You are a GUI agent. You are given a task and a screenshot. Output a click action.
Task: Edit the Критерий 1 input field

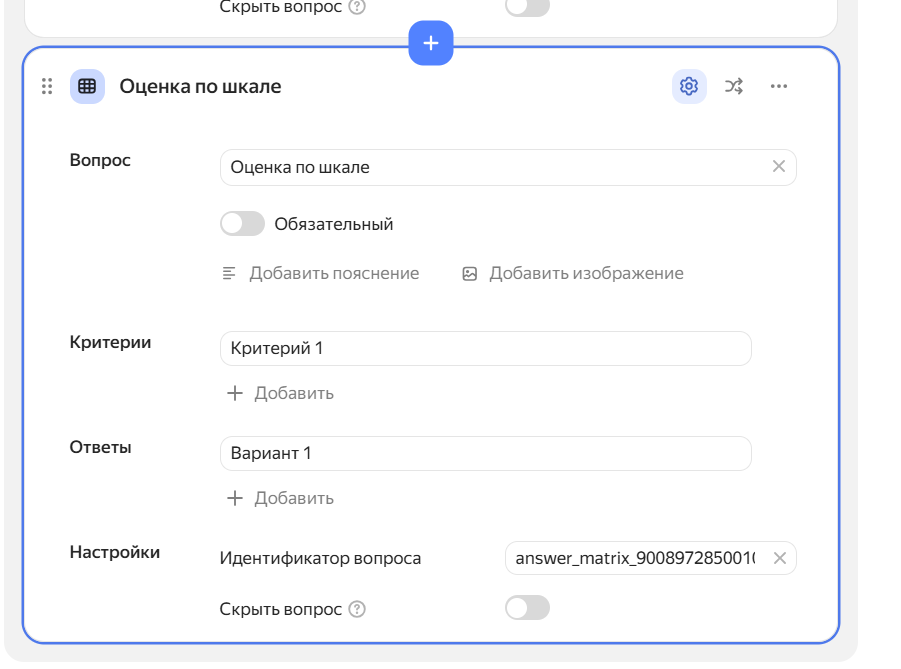coord(485,348)
